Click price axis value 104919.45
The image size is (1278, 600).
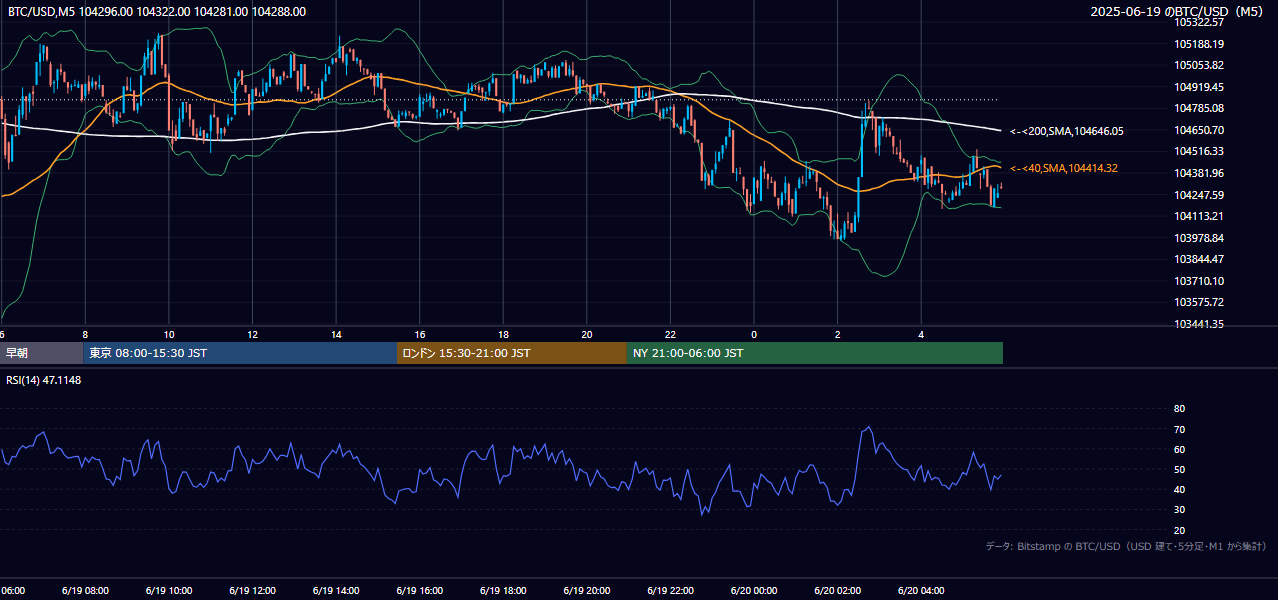1199,87
